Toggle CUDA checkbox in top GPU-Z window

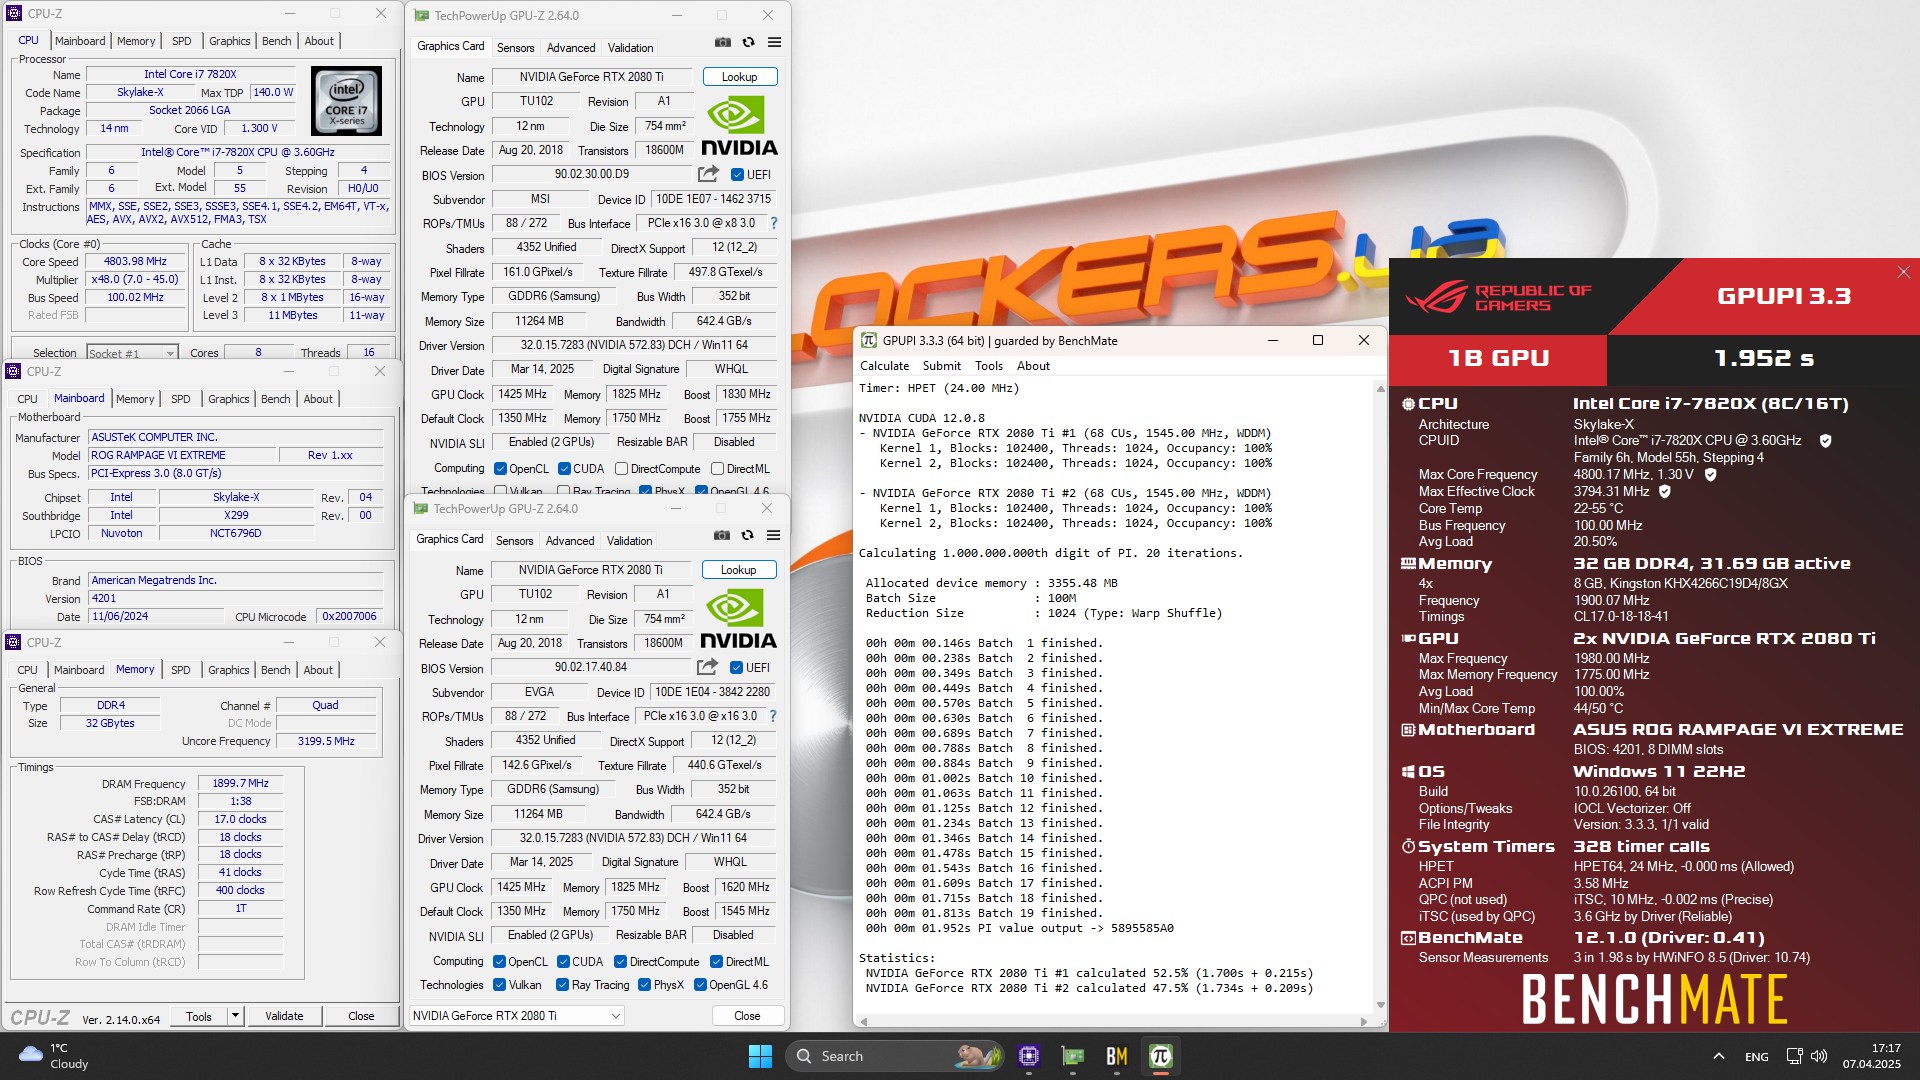click(564, 469)
